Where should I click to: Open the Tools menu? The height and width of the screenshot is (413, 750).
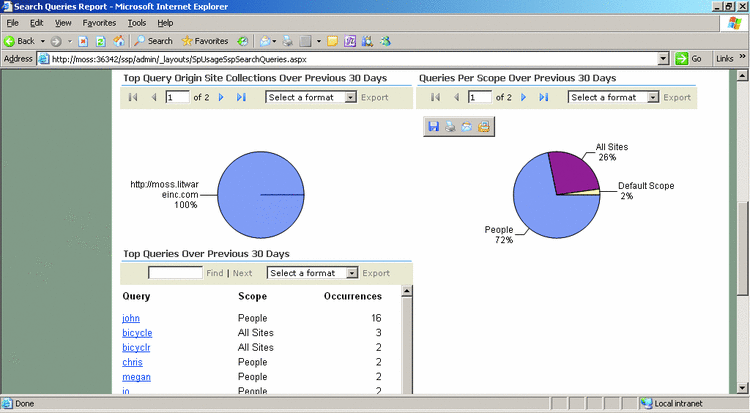[136, 23]
